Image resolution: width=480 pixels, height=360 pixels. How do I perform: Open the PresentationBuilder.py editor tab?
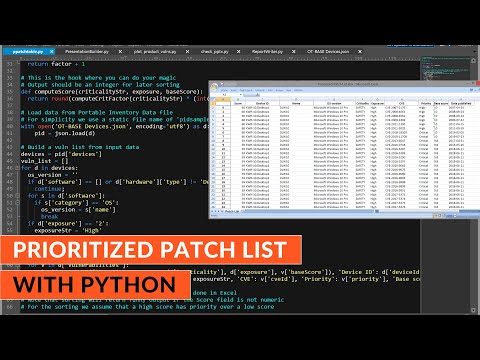pyautogui.click(x=87, y=52)
